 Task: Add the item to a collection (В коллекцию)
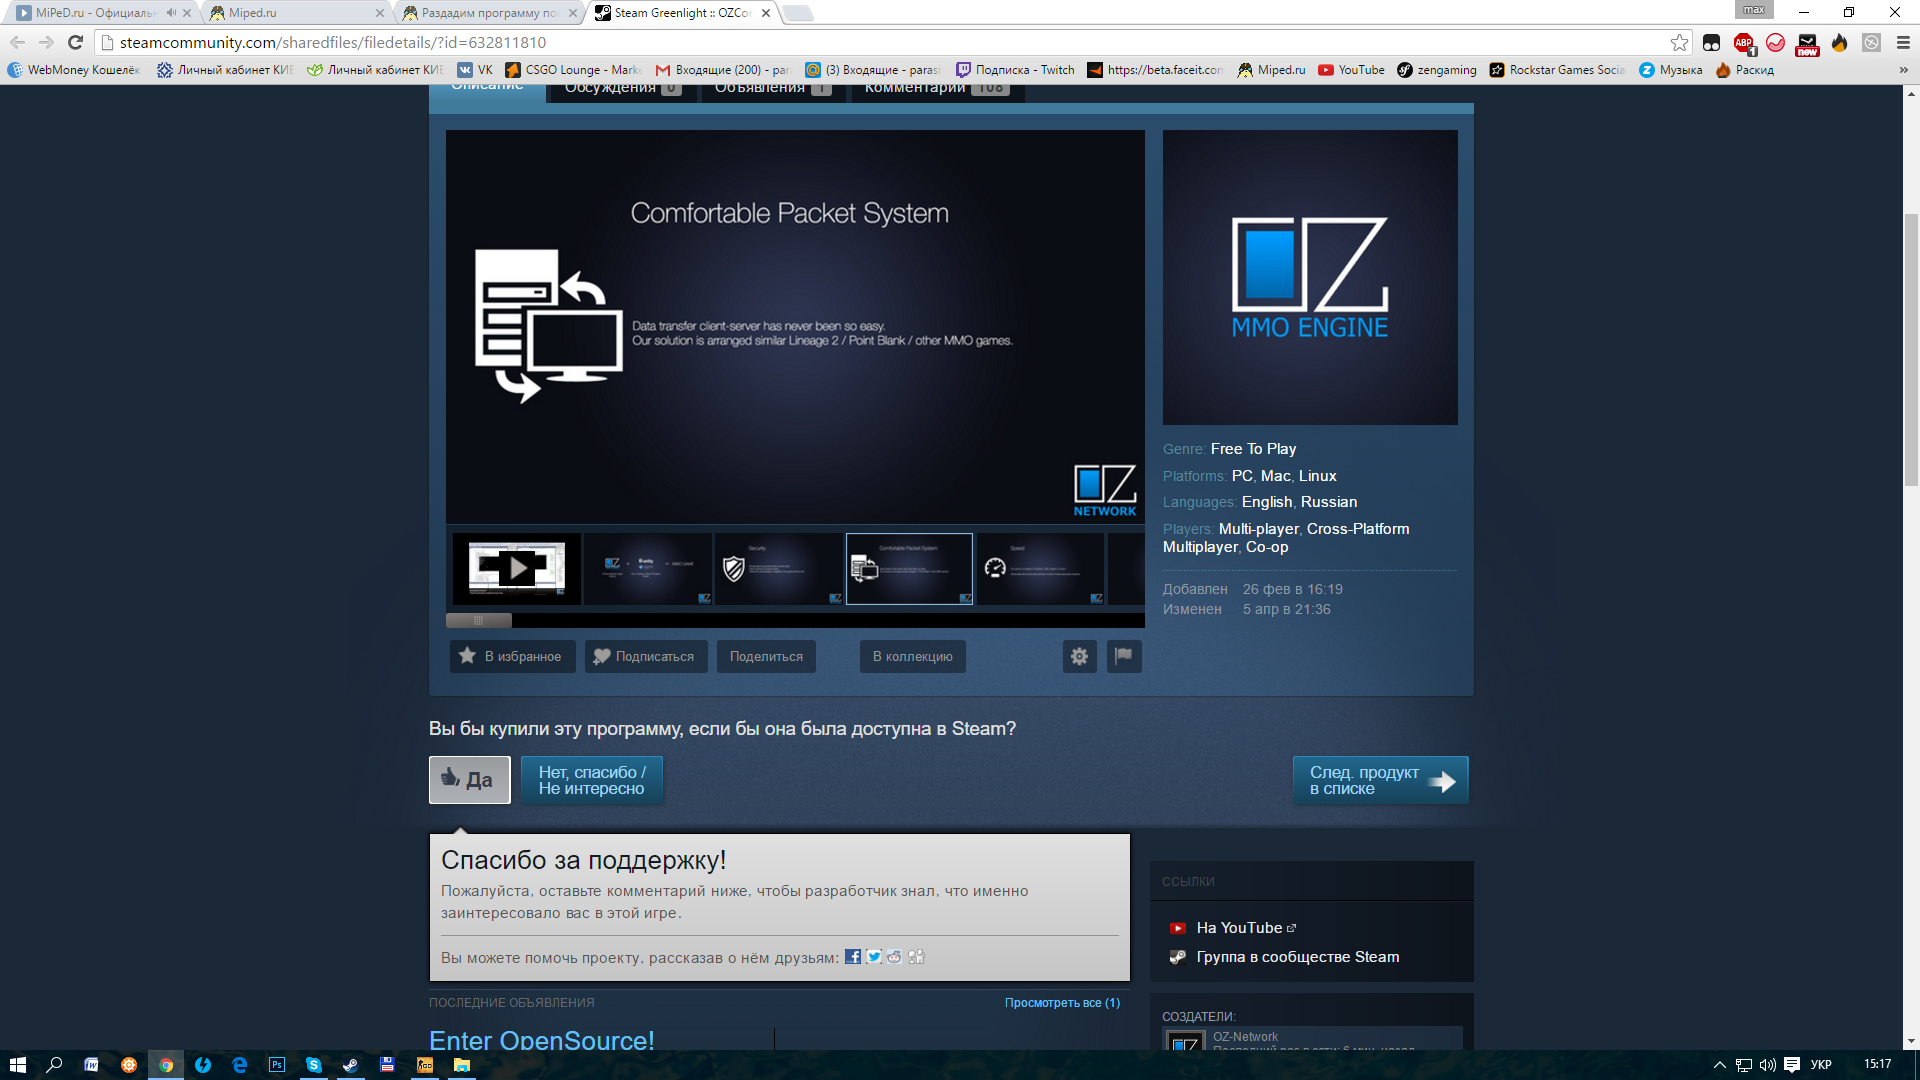click(x=912, y=657)
